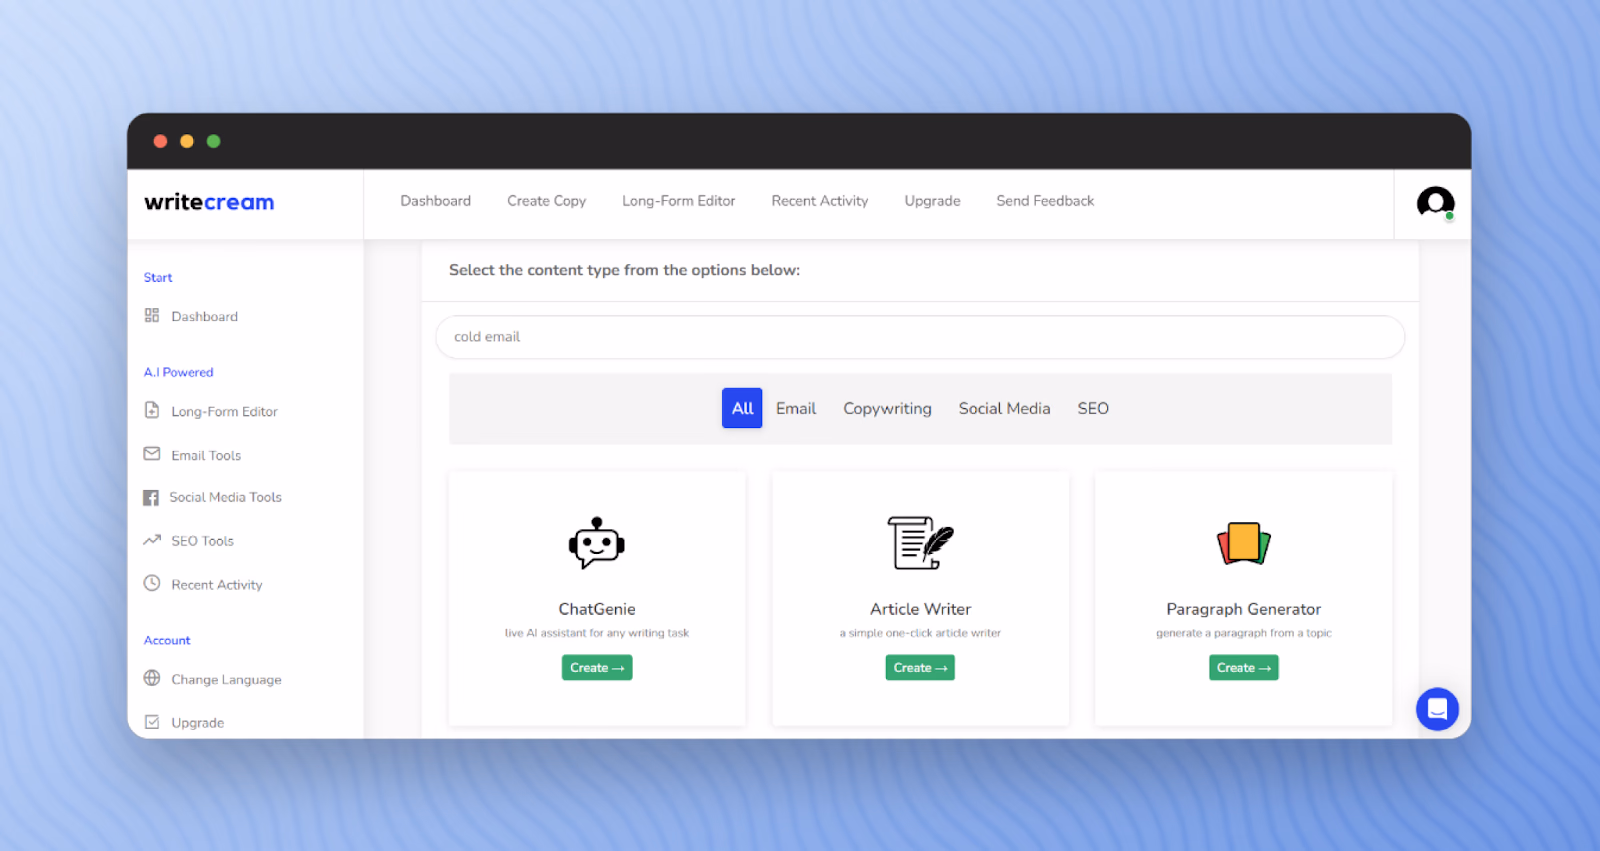This screenshot has height=851, width=1600.
Task: Click the 'A.I Powered' sidebar section label
Action: pos(178,372)
